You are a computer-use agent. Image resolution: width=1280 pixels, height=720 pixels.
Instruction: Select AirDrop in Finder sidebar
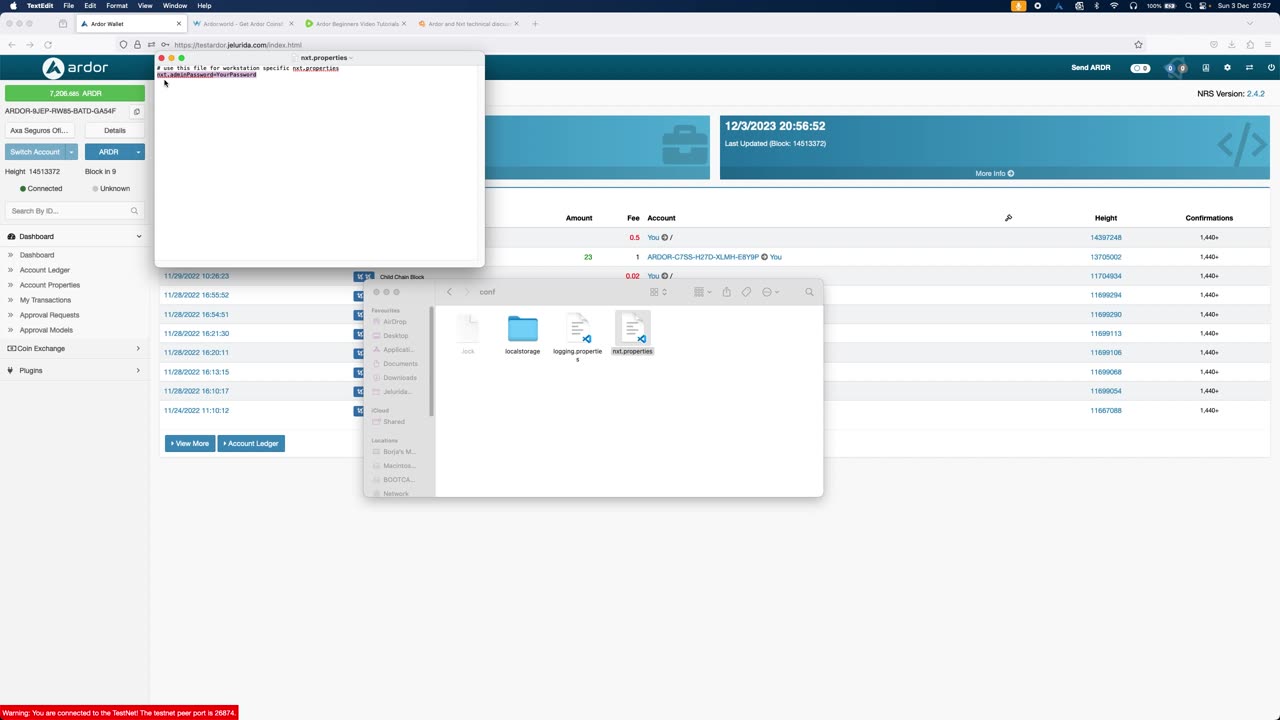395,322
